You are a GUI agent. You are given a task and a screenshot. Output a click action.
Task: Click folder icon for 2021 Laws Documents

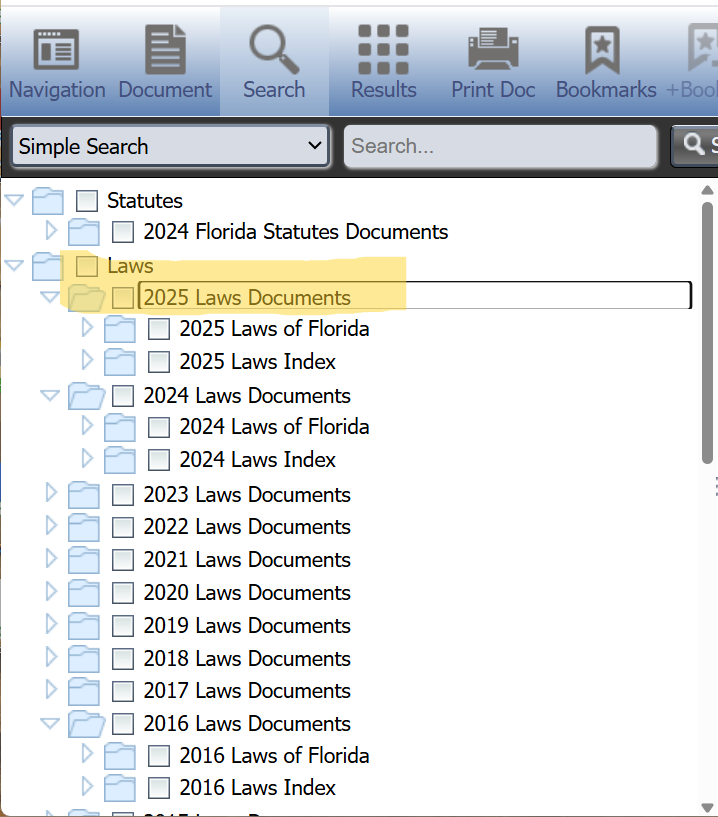(x=83, y=560)
